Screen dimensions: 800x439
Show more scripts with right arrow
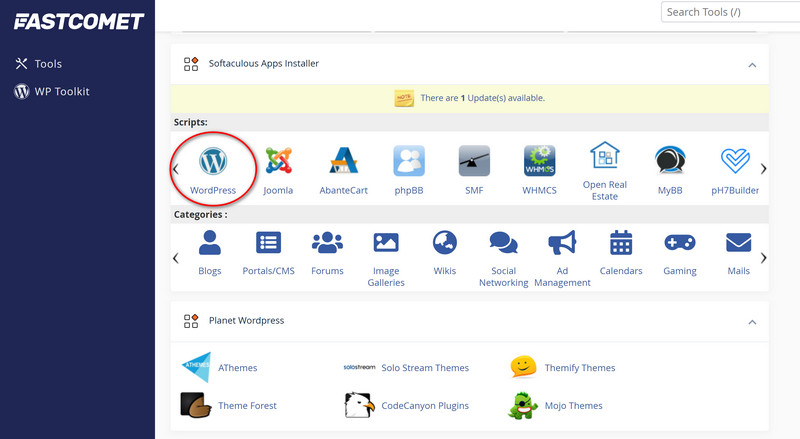pyautogui.click(x=763, y=169)
